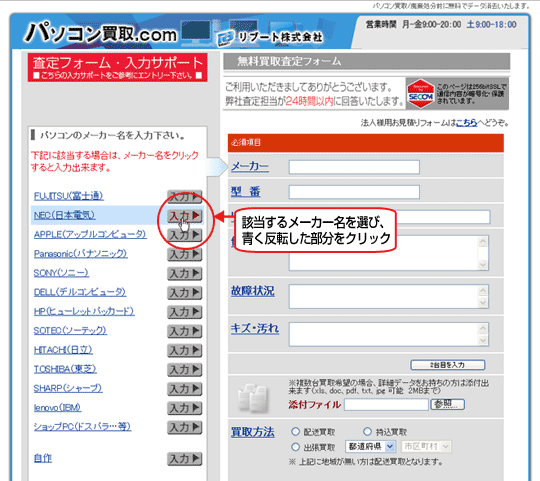Click the メーカー text input field

point(354,167)
